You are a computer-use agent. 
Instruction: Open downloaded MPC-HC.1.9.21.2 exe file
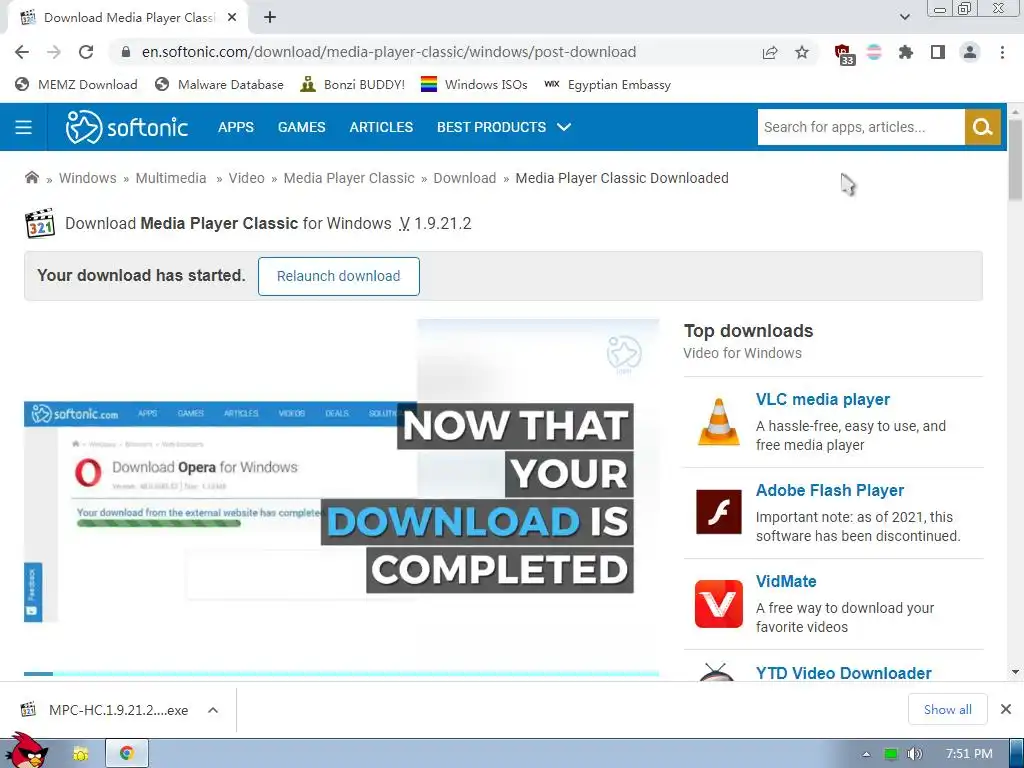coord(105,710)
